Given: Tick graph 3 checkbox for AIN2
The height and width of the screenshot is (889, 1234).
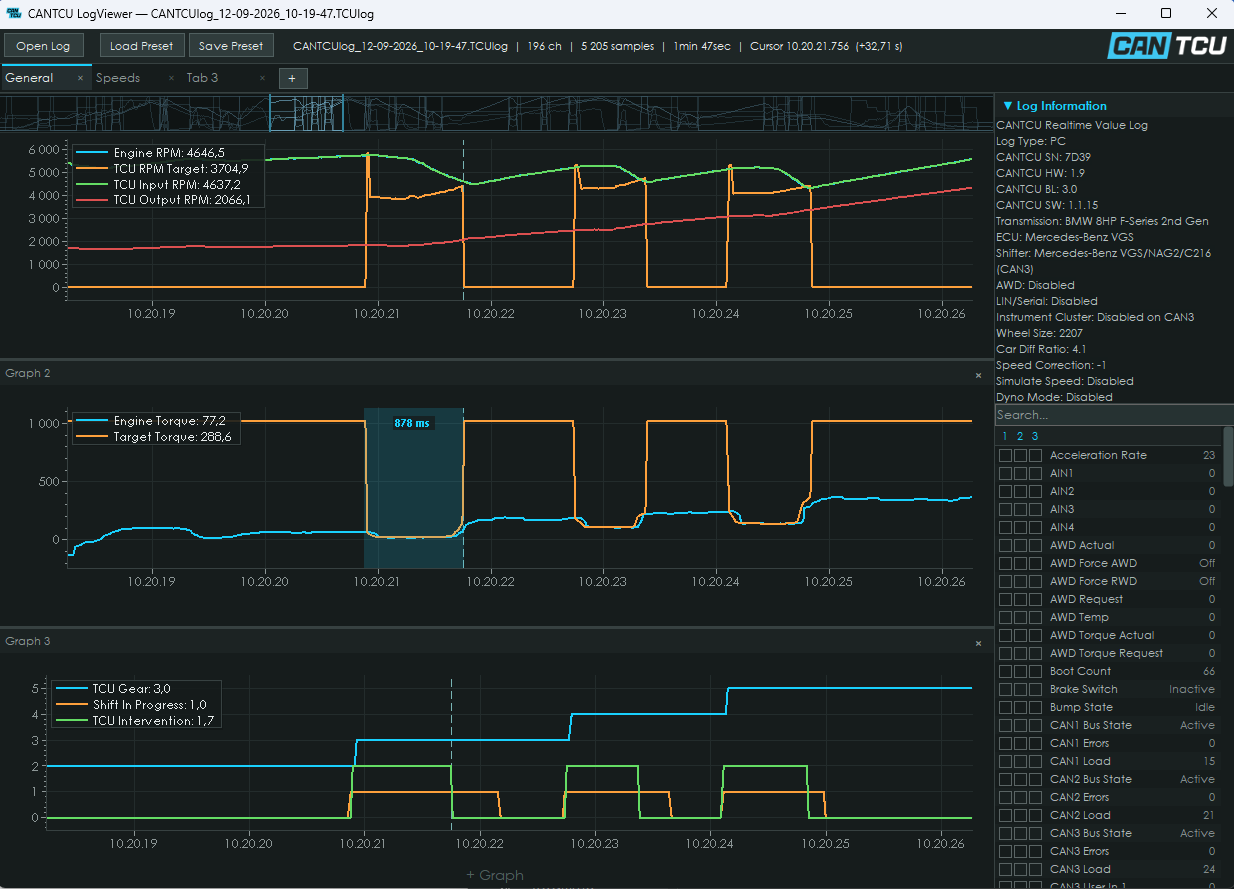Looking at the screenshot, I should [1034, 492].
